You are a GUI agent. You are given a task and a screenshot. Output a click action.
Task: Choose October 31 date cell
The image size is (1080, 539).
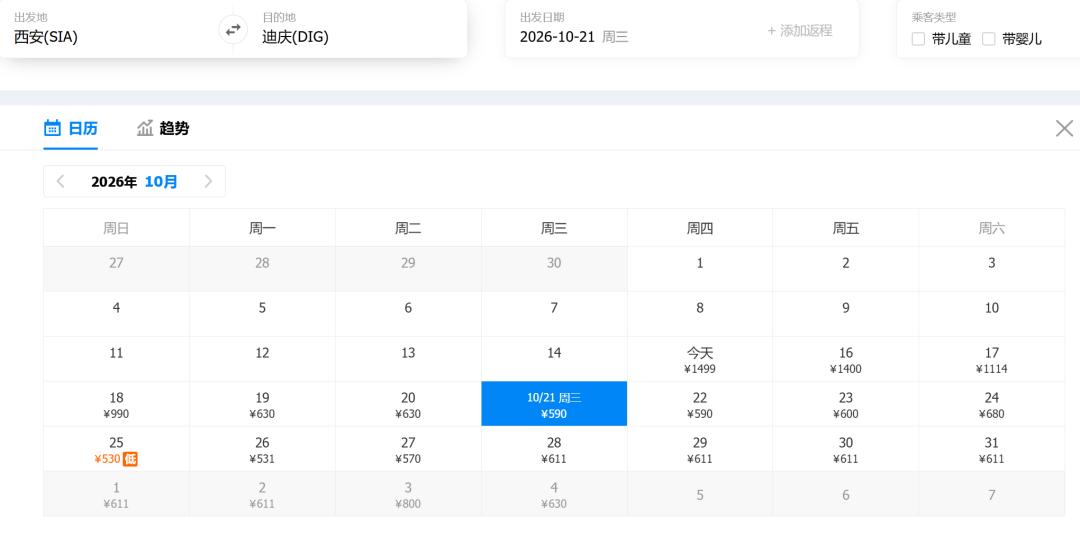click(992, 449)
